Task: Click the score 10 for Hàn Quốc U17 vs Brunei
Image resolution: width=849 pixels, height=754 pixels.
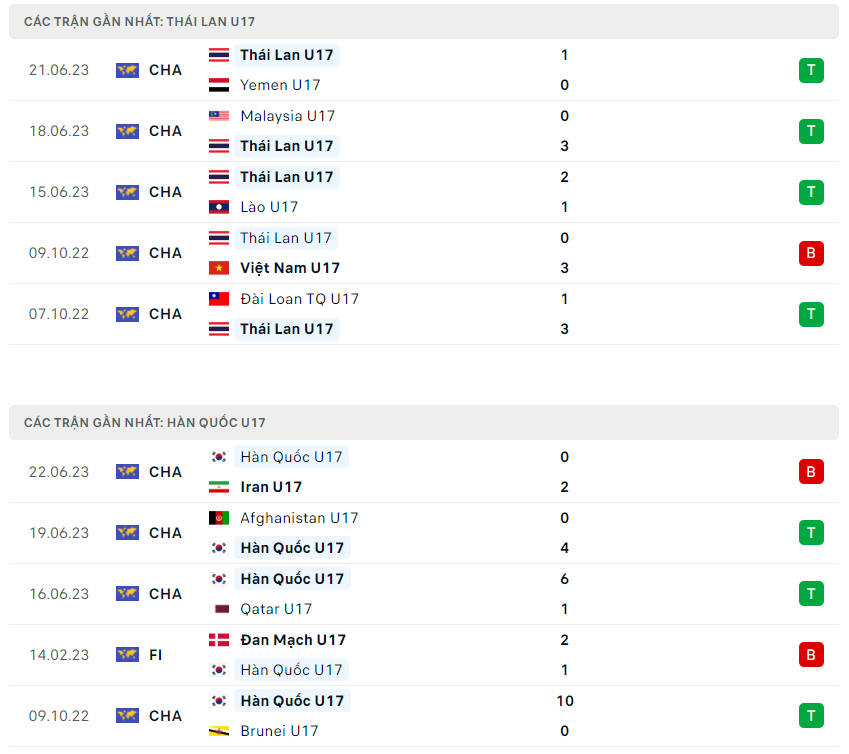Action: pos(565,701)
